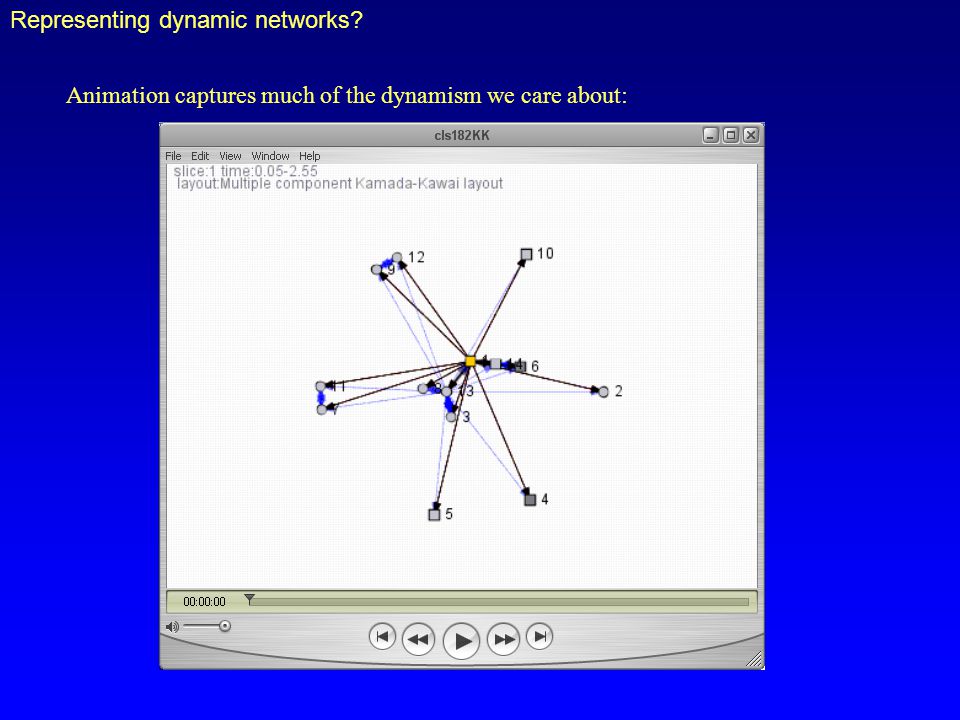Screen dimensions: 960x720
Task: Click the cls182KK title bar
Action: pyautogui.click(x=462, y=135)
